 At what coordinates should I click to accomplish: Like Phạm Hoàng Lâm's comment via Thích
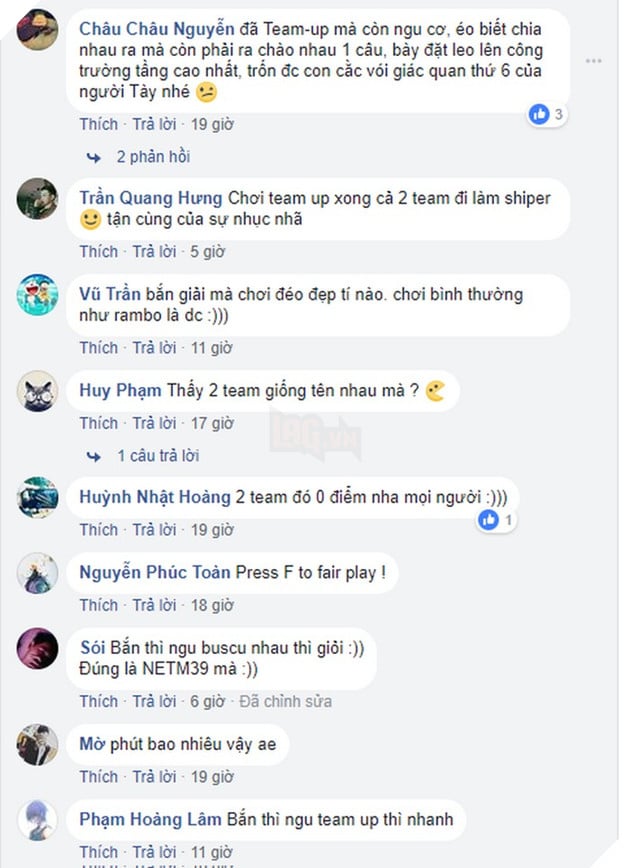coord(98,852)
